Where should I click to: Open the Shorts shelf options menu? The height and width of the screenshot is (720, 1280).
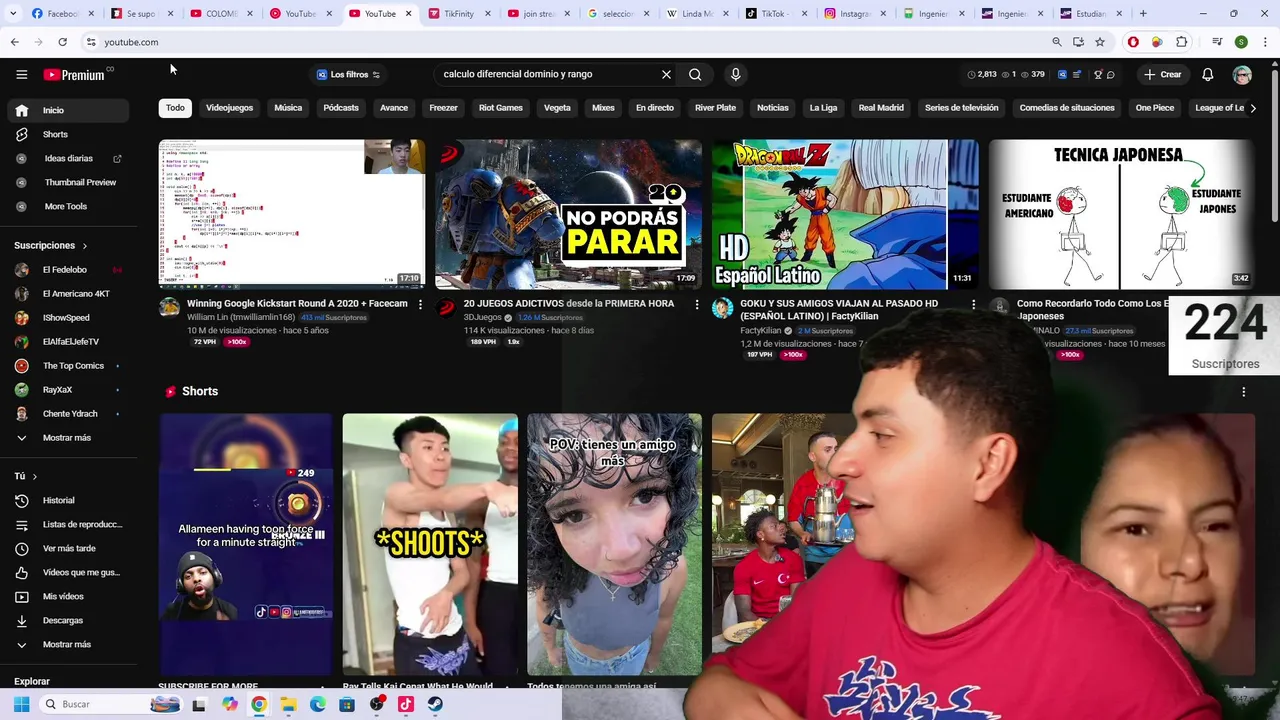[1243, 391]
